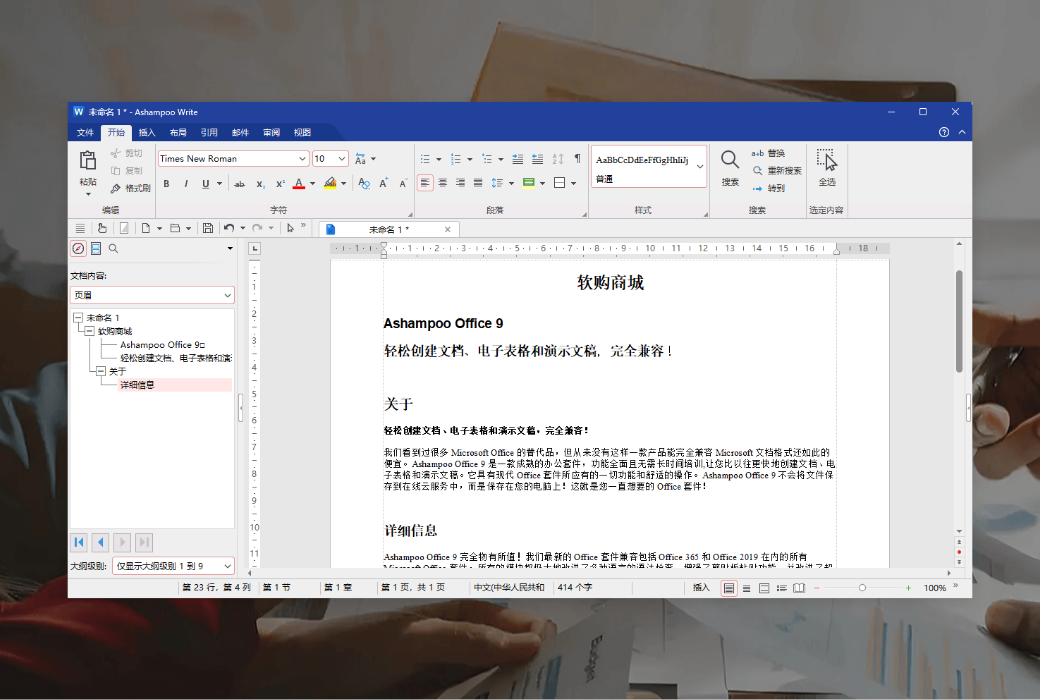Toggle Subscript formatting
The height and width of the screenshot is (700, 1040).
click(260, 184)
